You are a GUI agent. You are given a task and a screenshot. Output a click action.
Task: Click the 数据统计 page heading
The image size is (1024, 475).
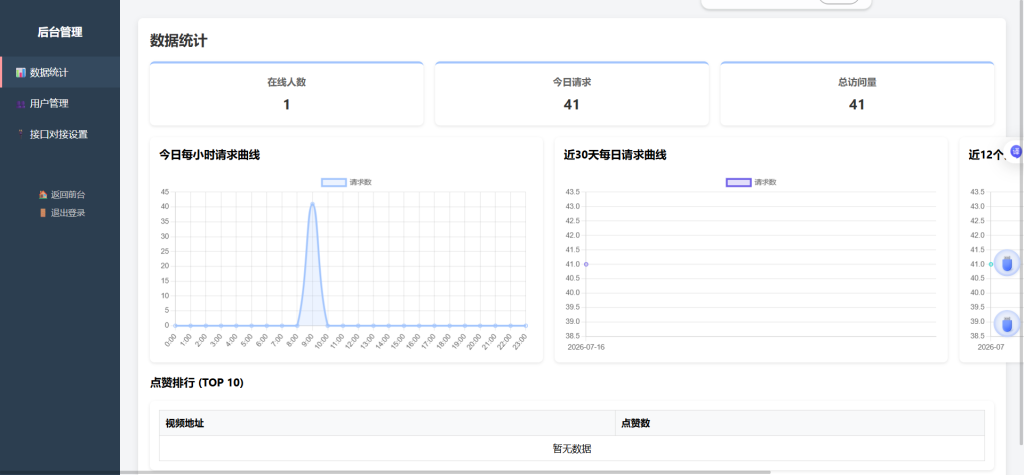click(x=178, y=41)
